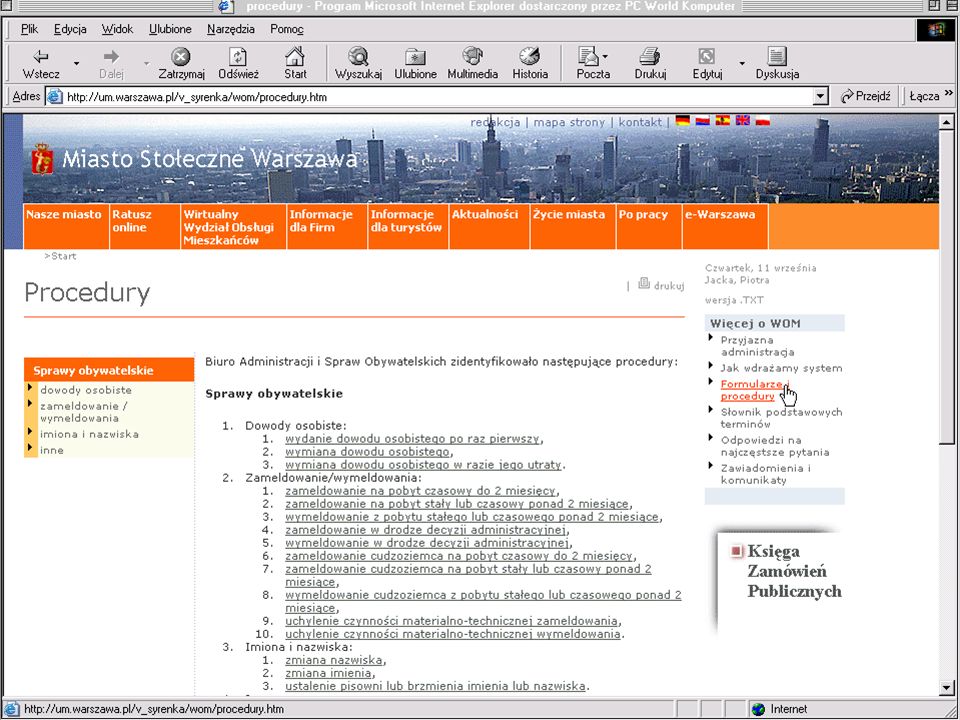Click the mapa strony link
The width and height of the screenshot is (960, 720).
[569, 122]
